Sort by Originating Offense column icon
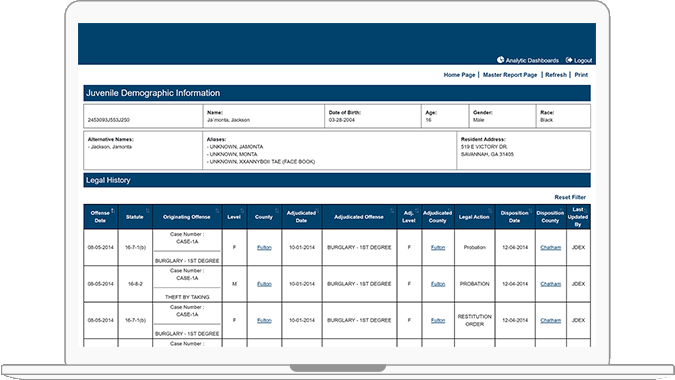675x380 pixels. click(x=217, y=210)
